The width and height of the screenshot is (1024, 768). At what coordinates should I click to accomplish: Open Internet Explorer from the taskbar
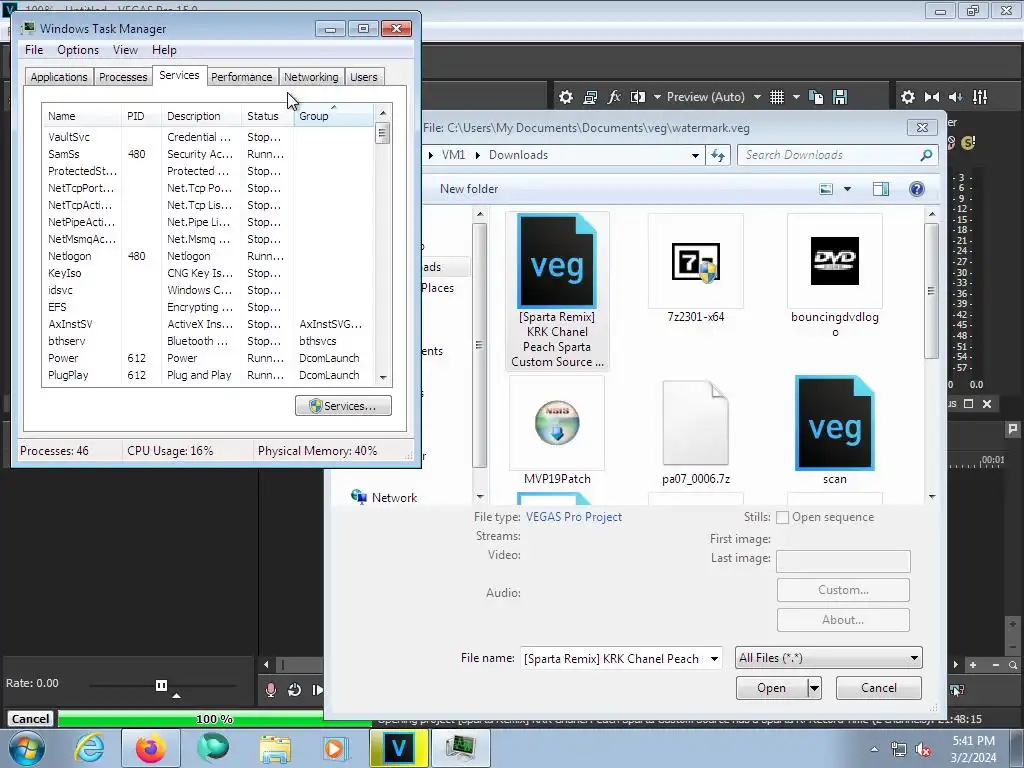coord(89,748)
